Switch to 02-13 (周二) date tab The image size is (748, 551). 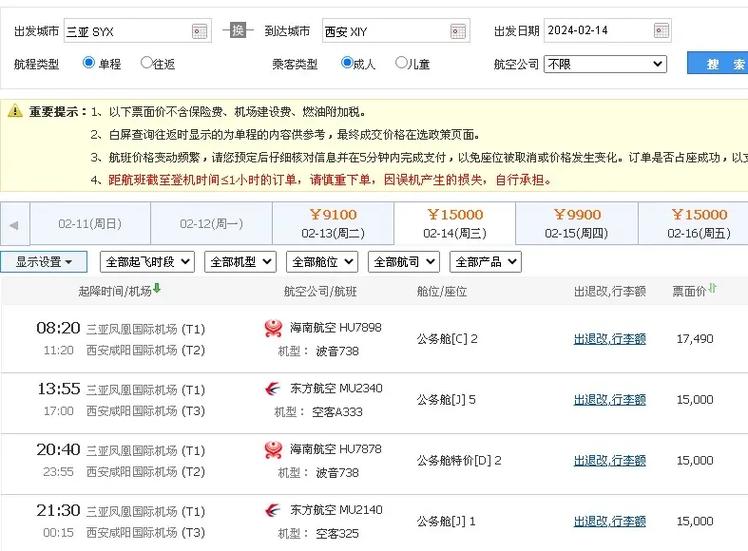coord(332,223)
